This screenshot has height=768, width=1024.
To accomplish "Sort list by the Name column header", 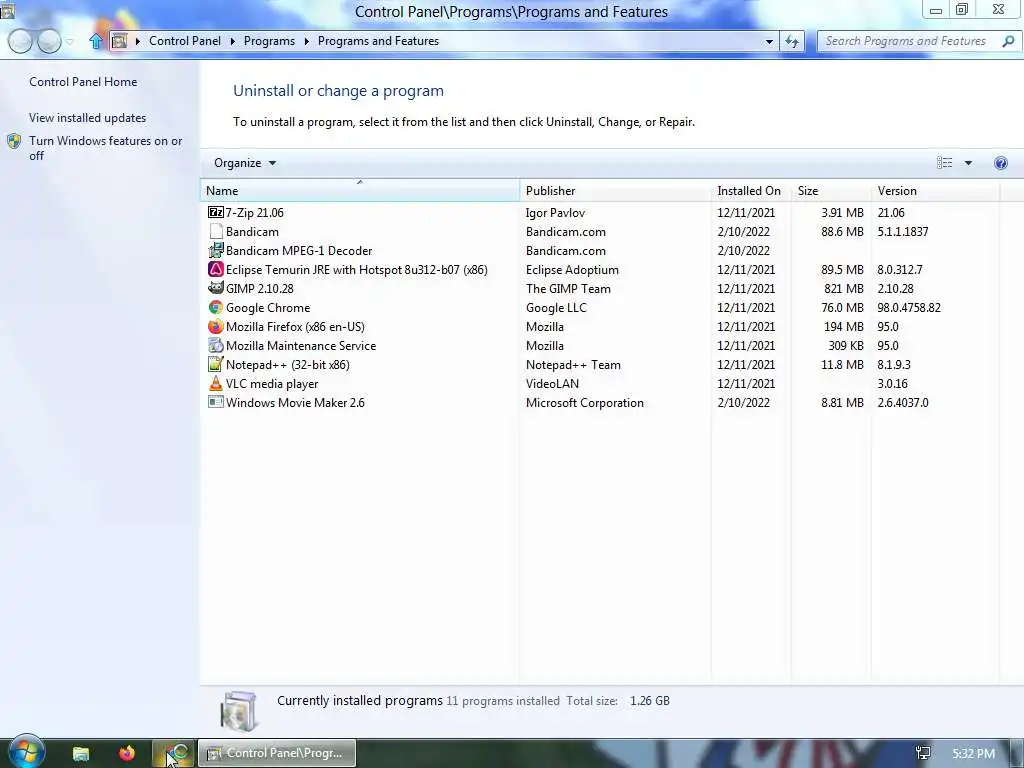I will click(x=360, y=190).
